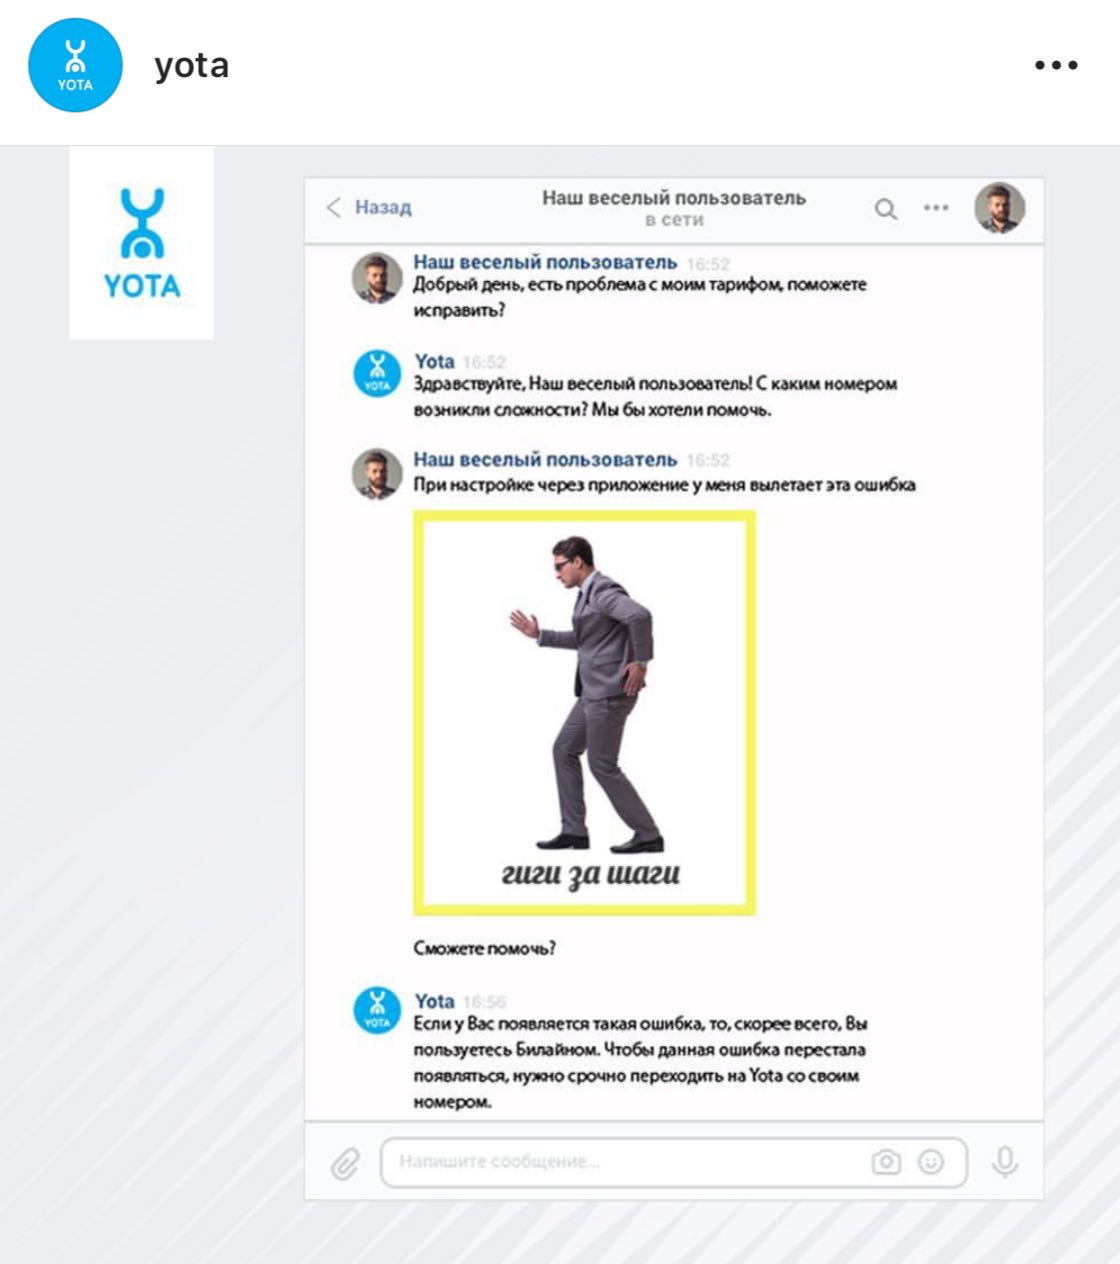
Task: Go back with the Назад button
Action: 368,207
